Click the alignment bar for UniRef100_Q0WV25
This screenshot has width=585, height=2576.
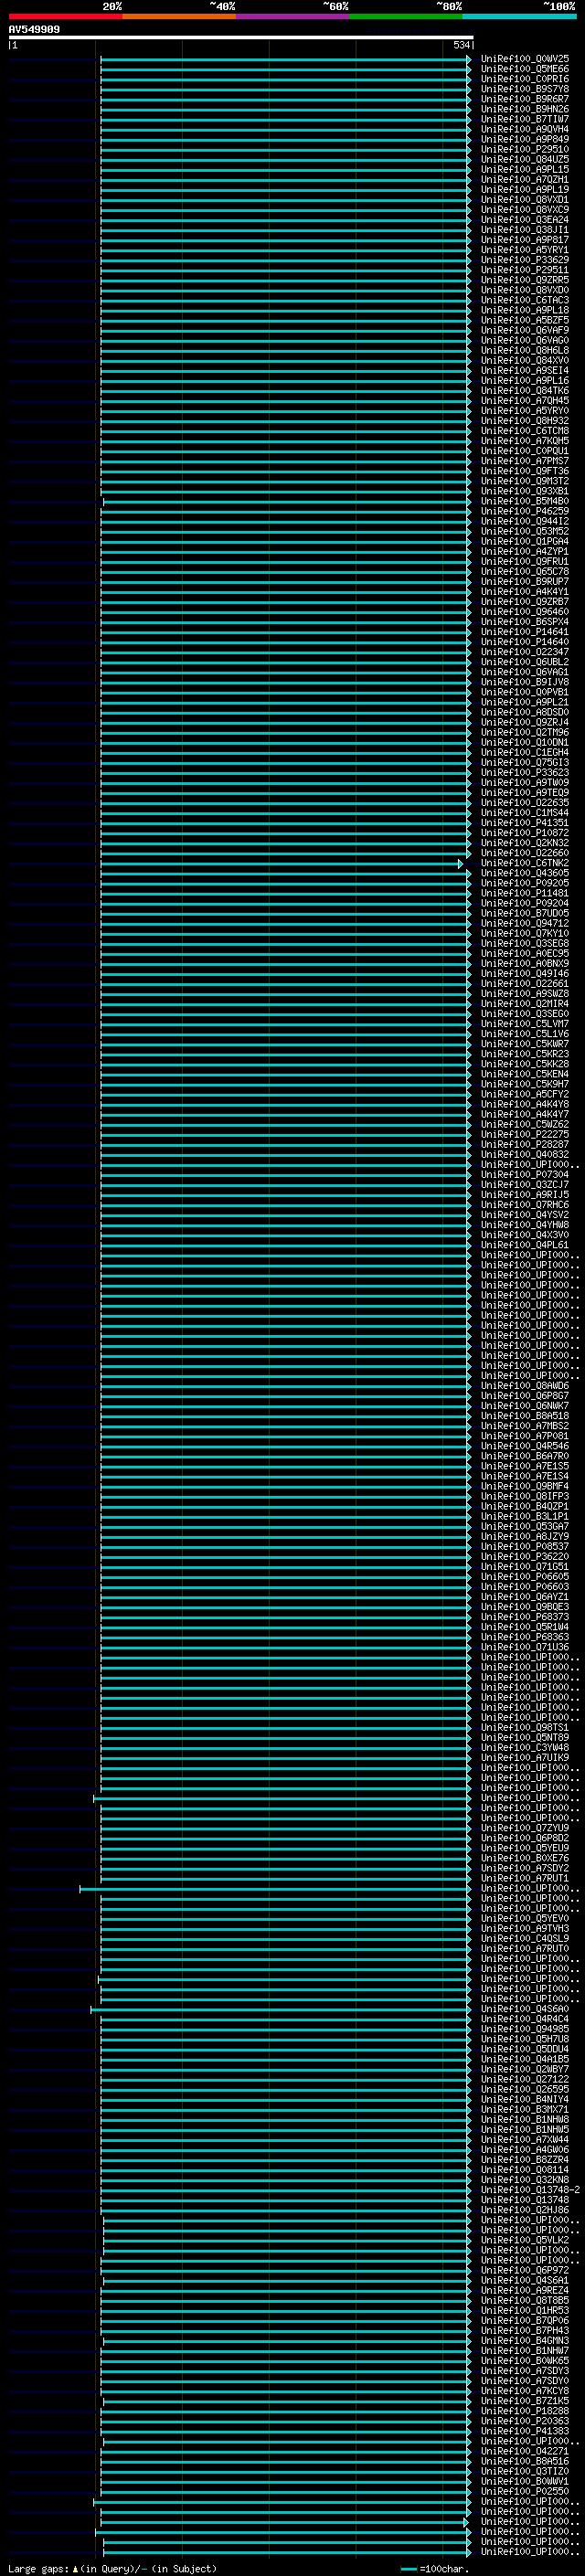click(285, 59)
